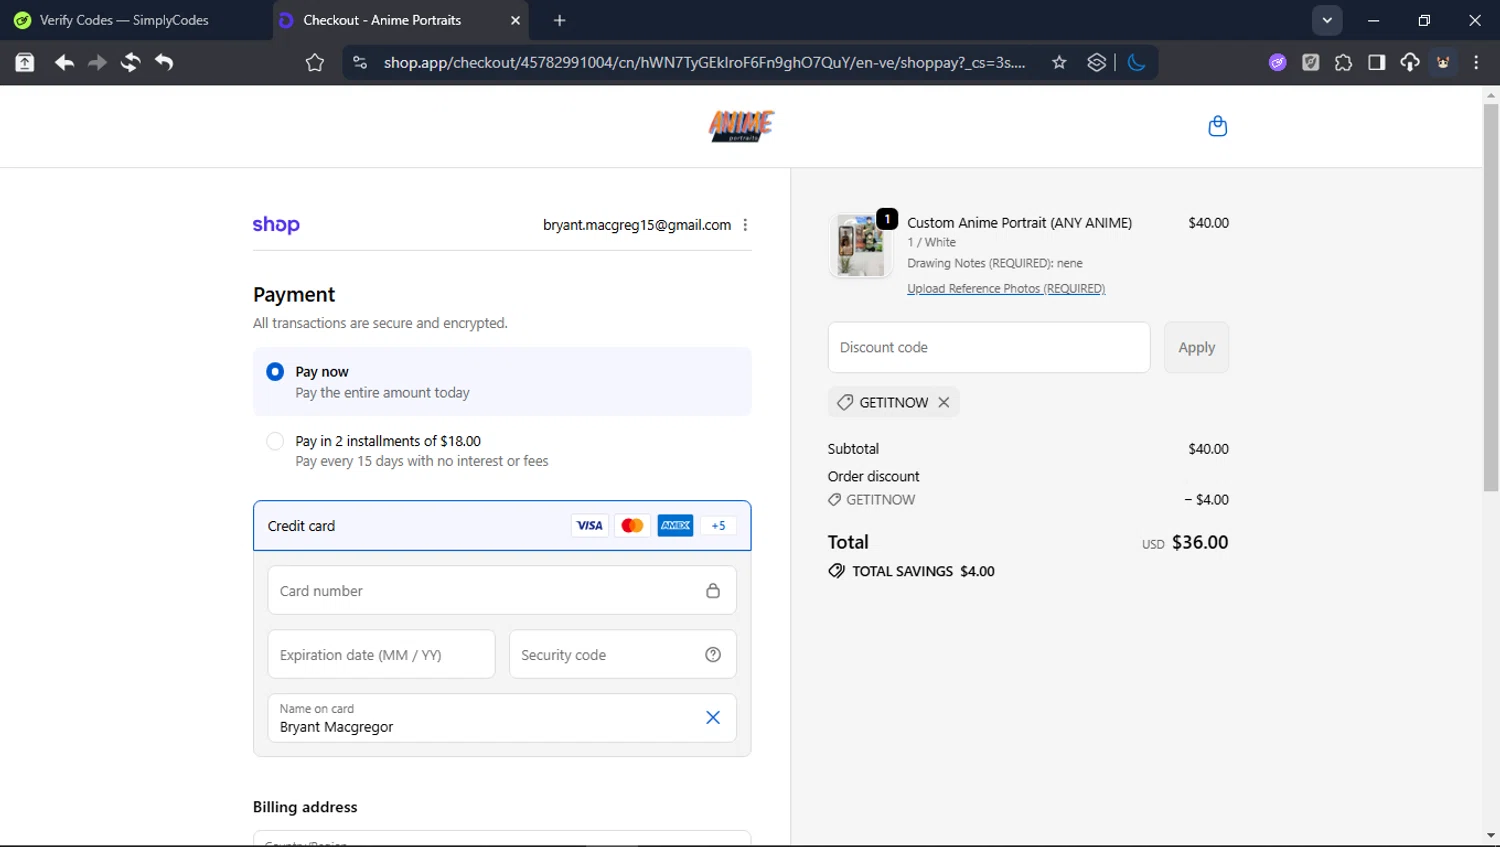Remove the GETITNOW discount code
1500x847 pixels.
pyautogui.click(x=943, y=402)
